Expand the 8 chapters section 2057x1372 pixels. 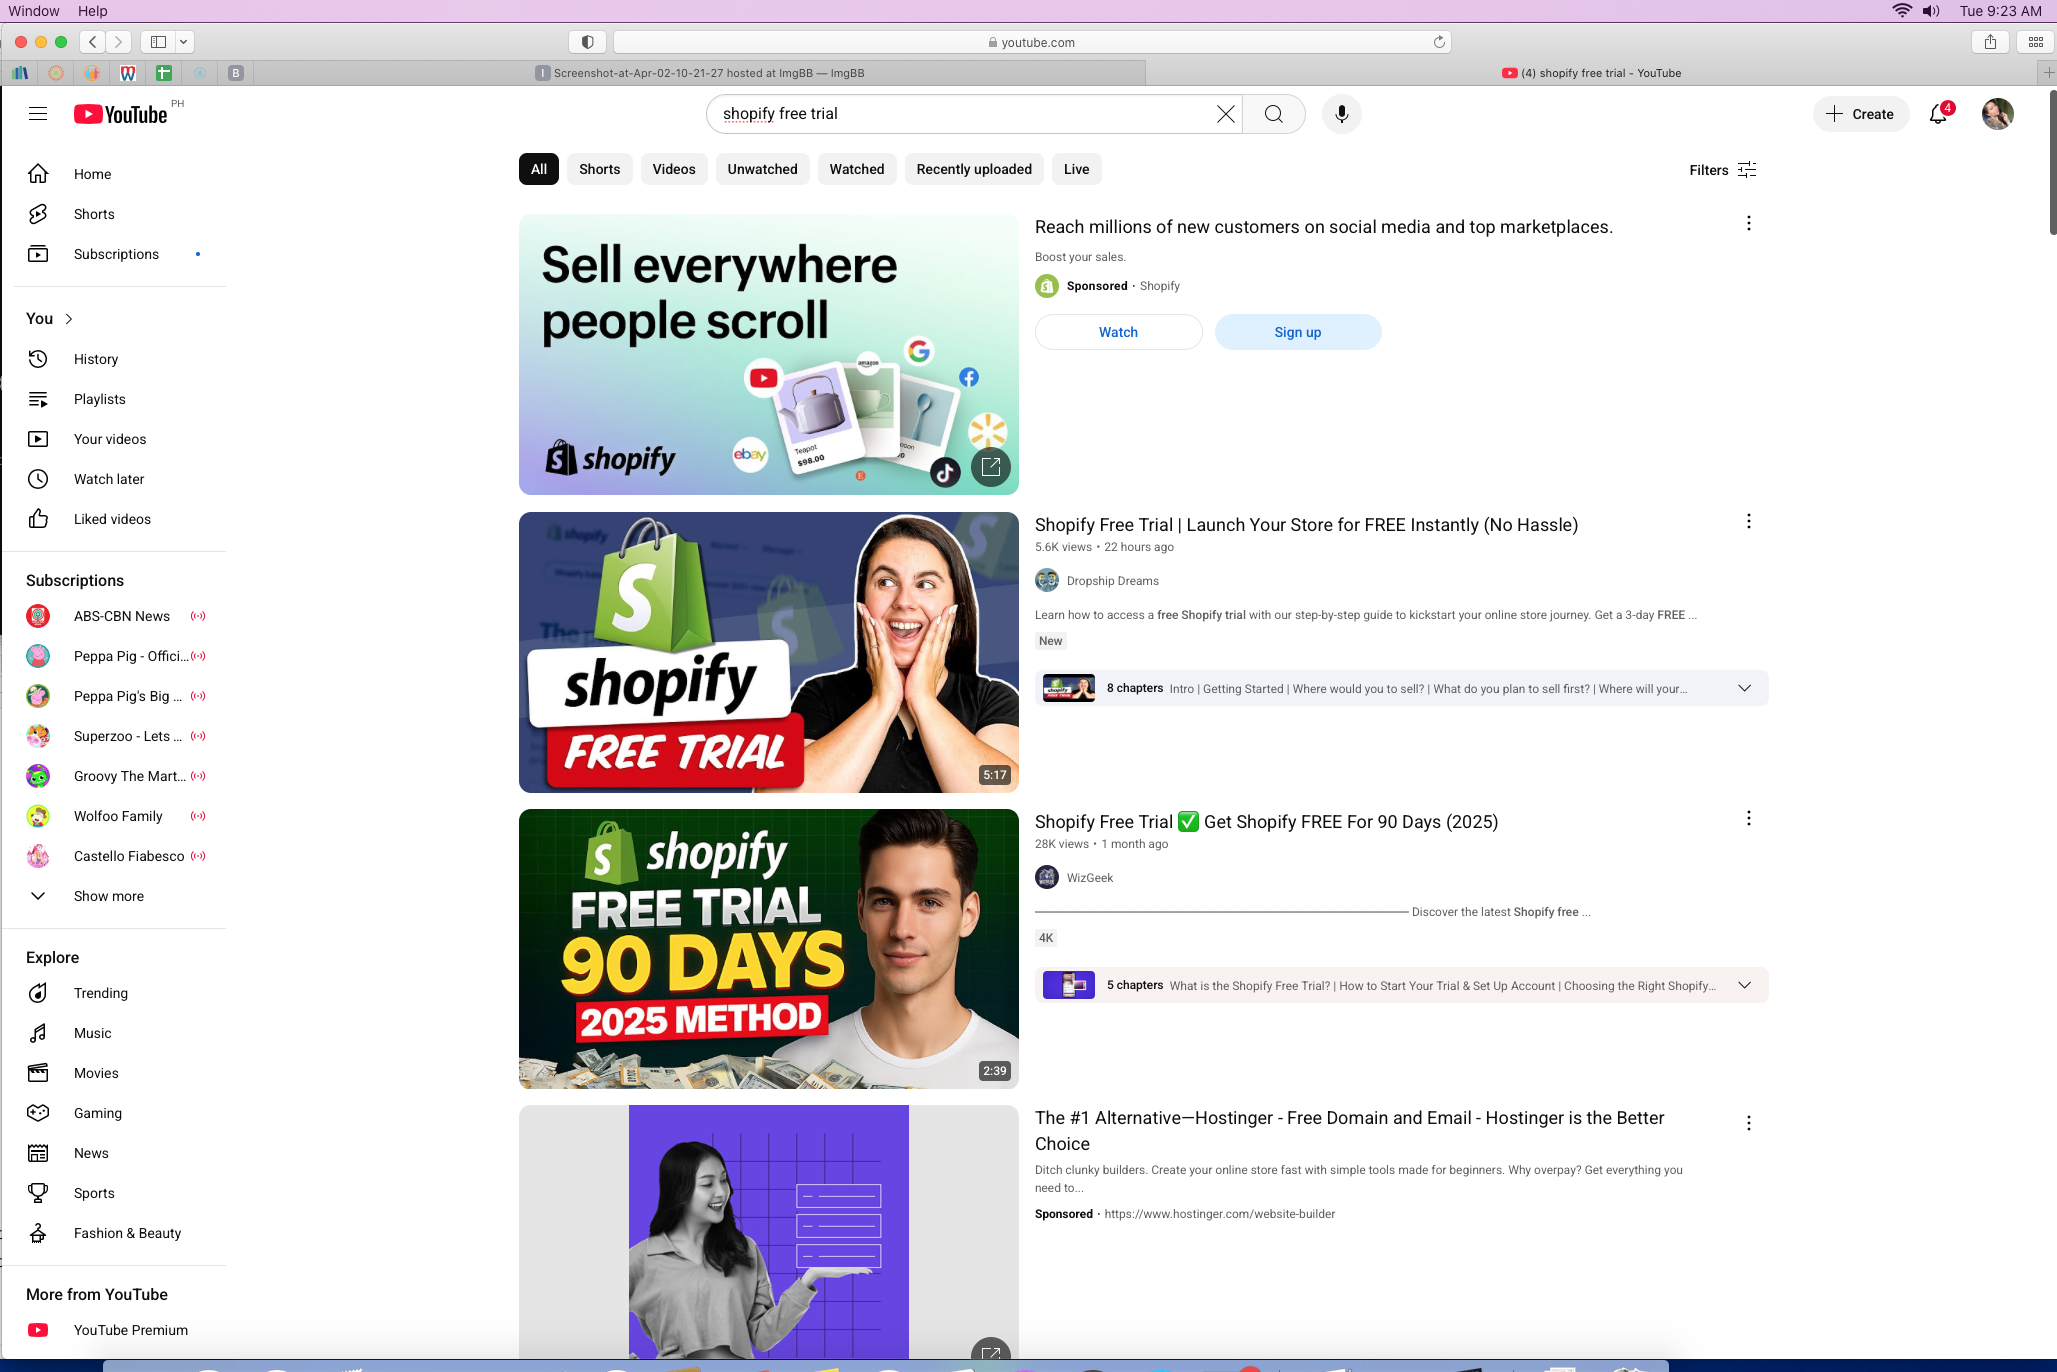point(1744,688)
